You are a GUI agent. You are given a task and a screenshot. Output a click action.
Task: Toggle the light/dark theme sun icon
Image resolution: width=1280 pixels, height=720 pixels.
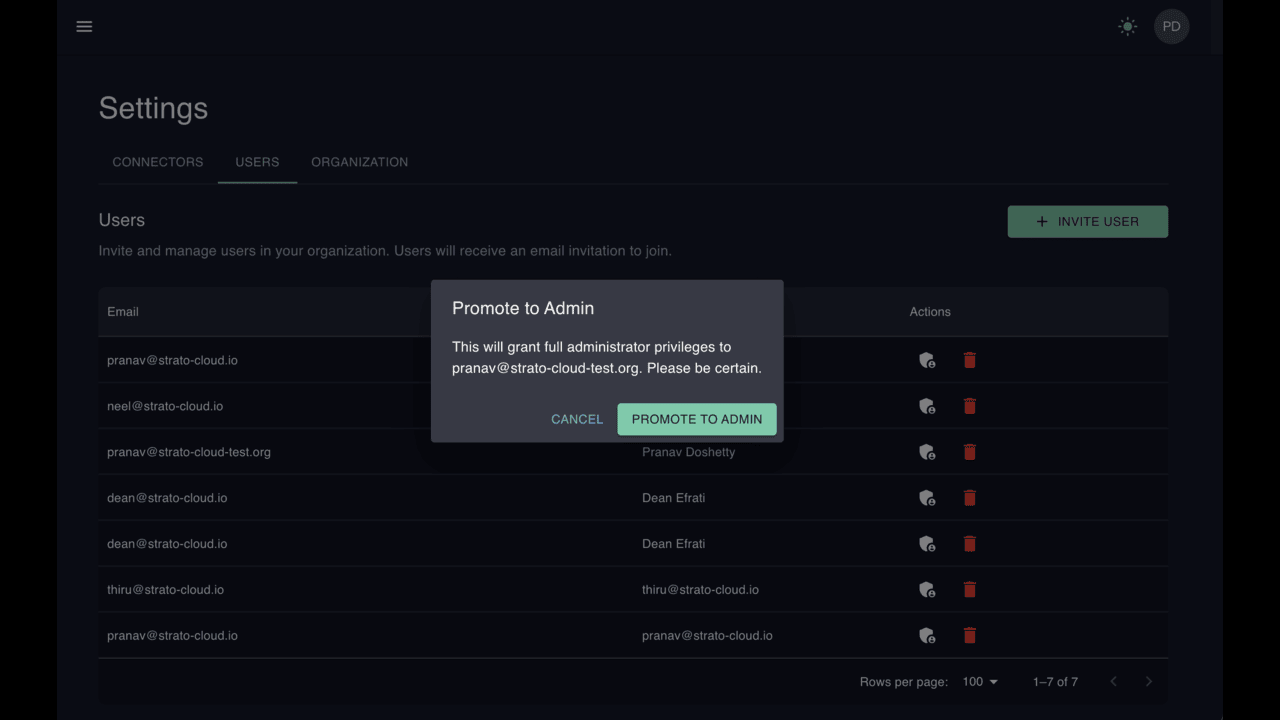coord(1127,27)
